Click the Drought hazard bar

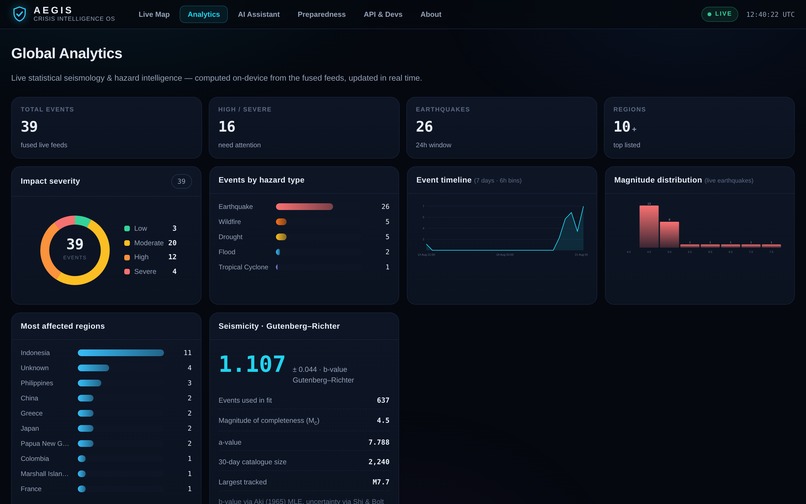click(281, 237)
